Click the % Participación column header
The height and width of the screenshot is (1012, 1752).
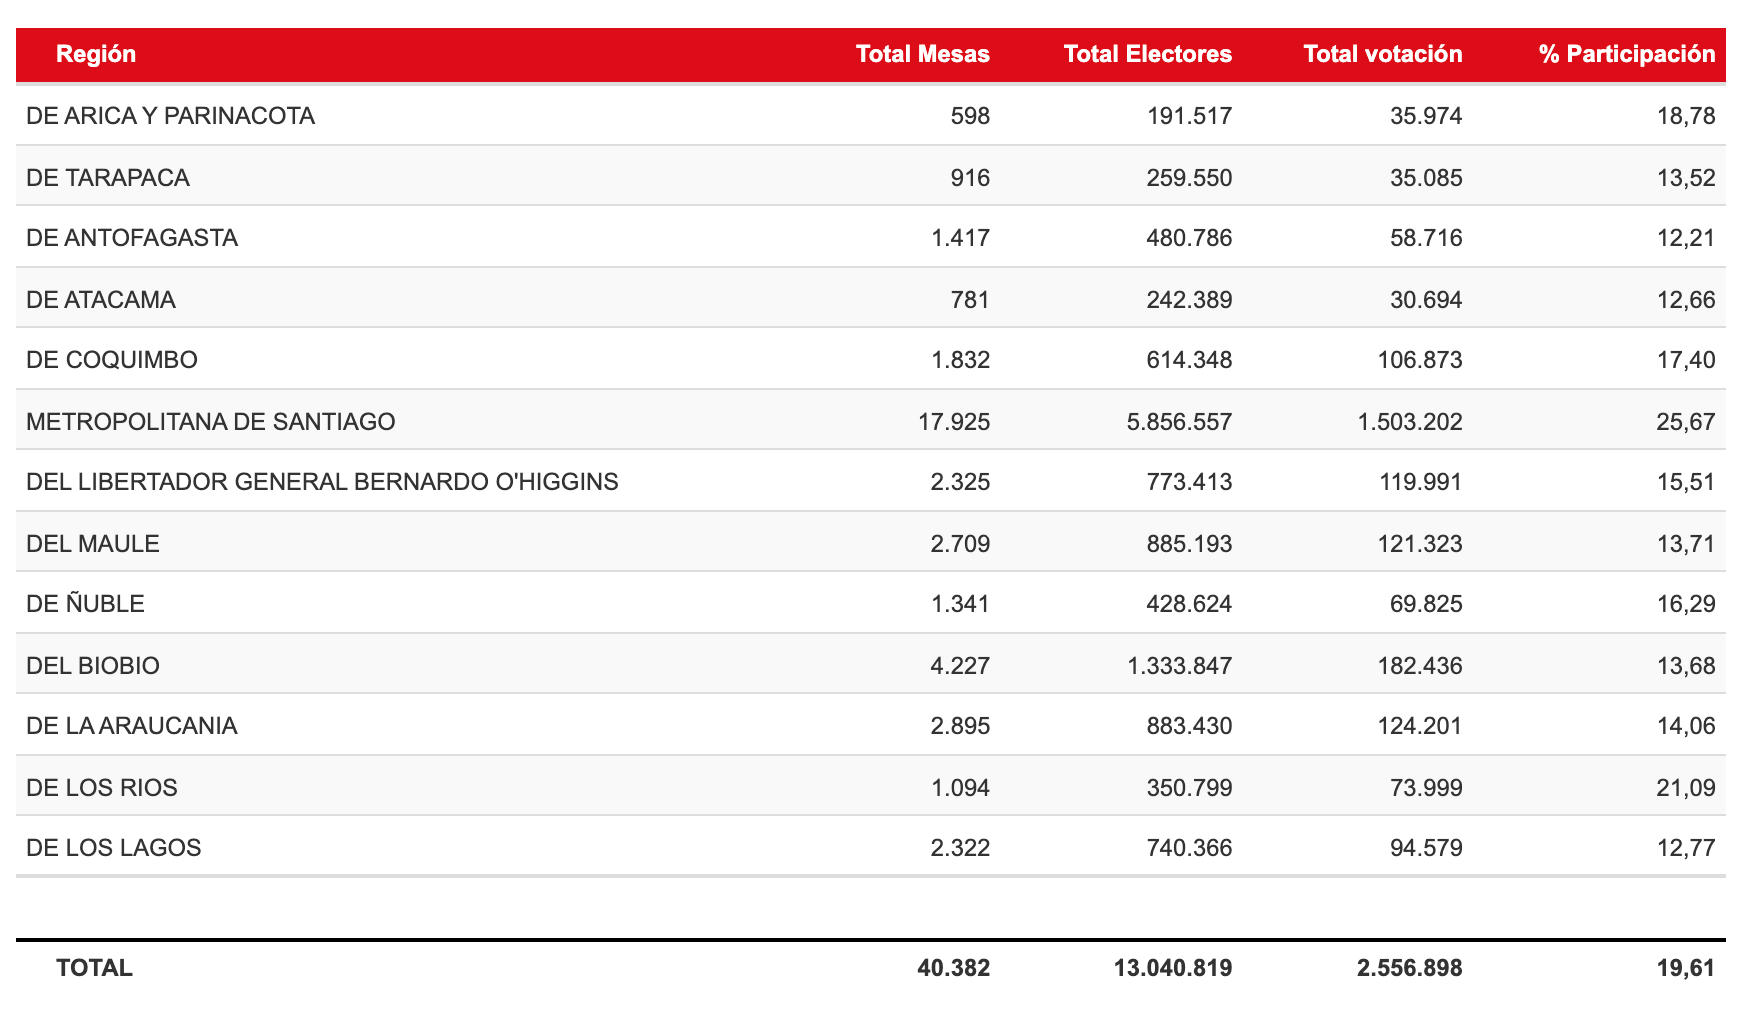[x=1627, y=54]
